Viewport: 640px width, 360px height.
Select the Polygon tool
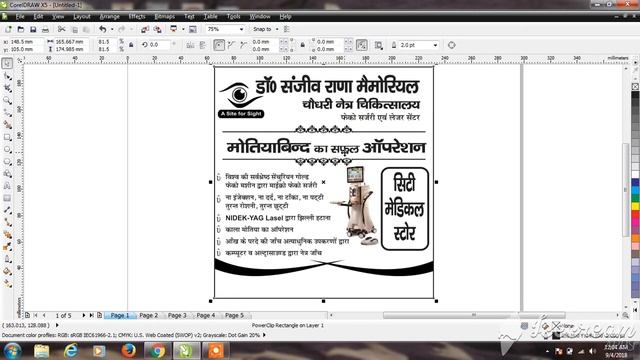(7, 162)
